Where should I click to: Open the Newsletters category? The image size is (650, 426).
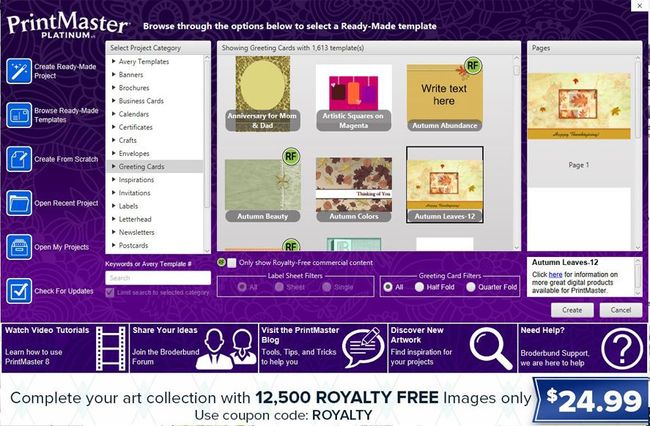tap(136, 232)
